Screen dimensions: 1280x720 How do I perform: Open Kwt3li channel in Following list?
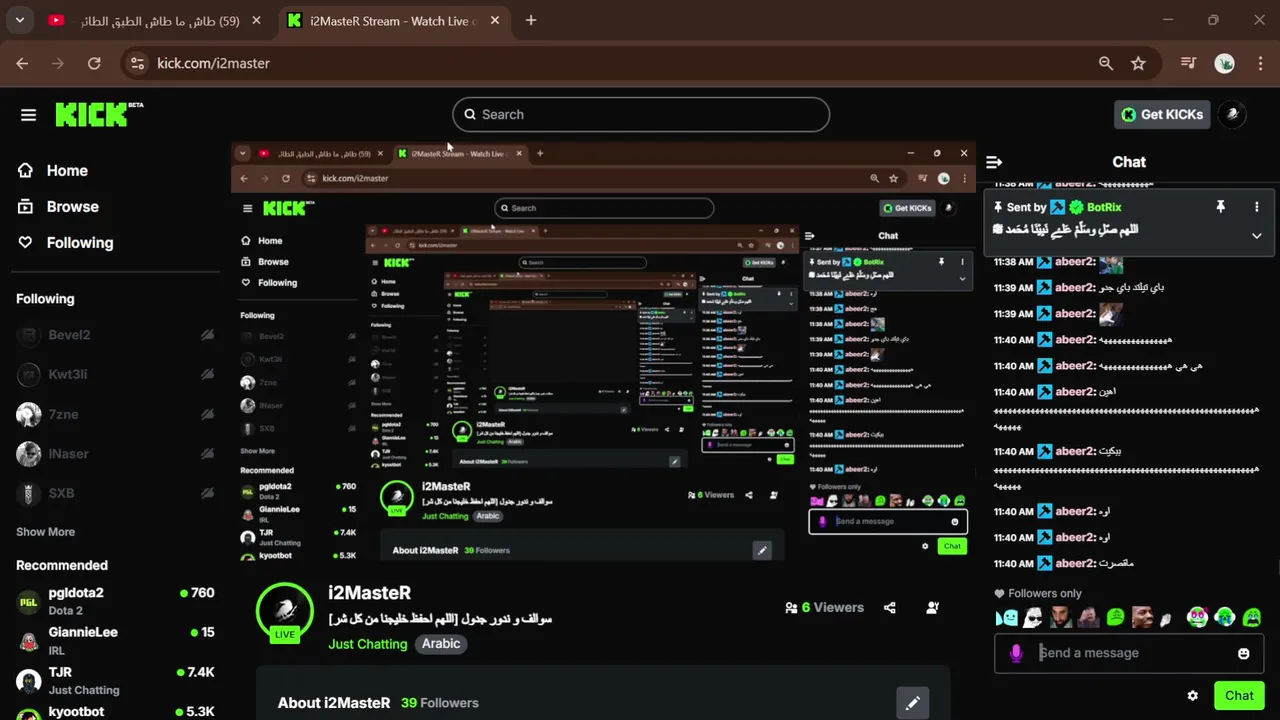click(x=115, y=375)
